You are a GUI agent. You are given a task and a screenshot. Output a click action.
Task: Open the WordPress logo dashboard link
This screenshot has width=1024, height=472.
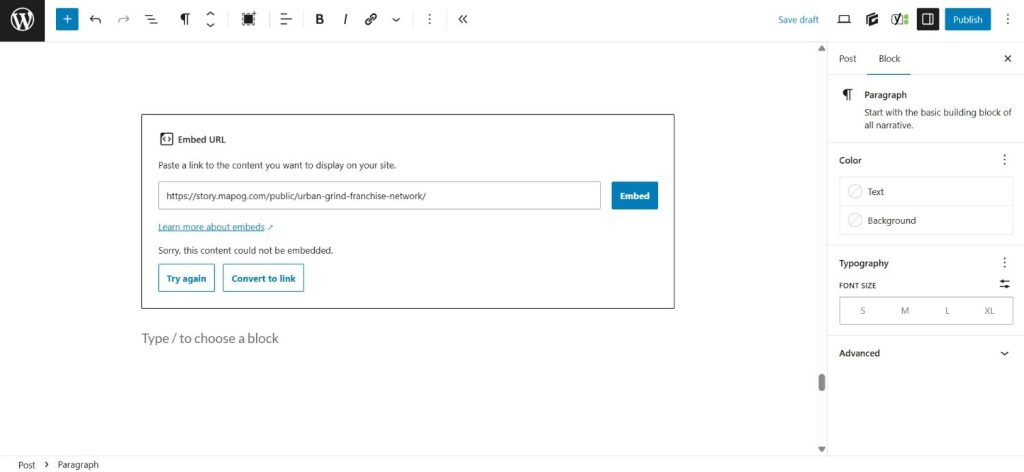click(x=22, y=20)
